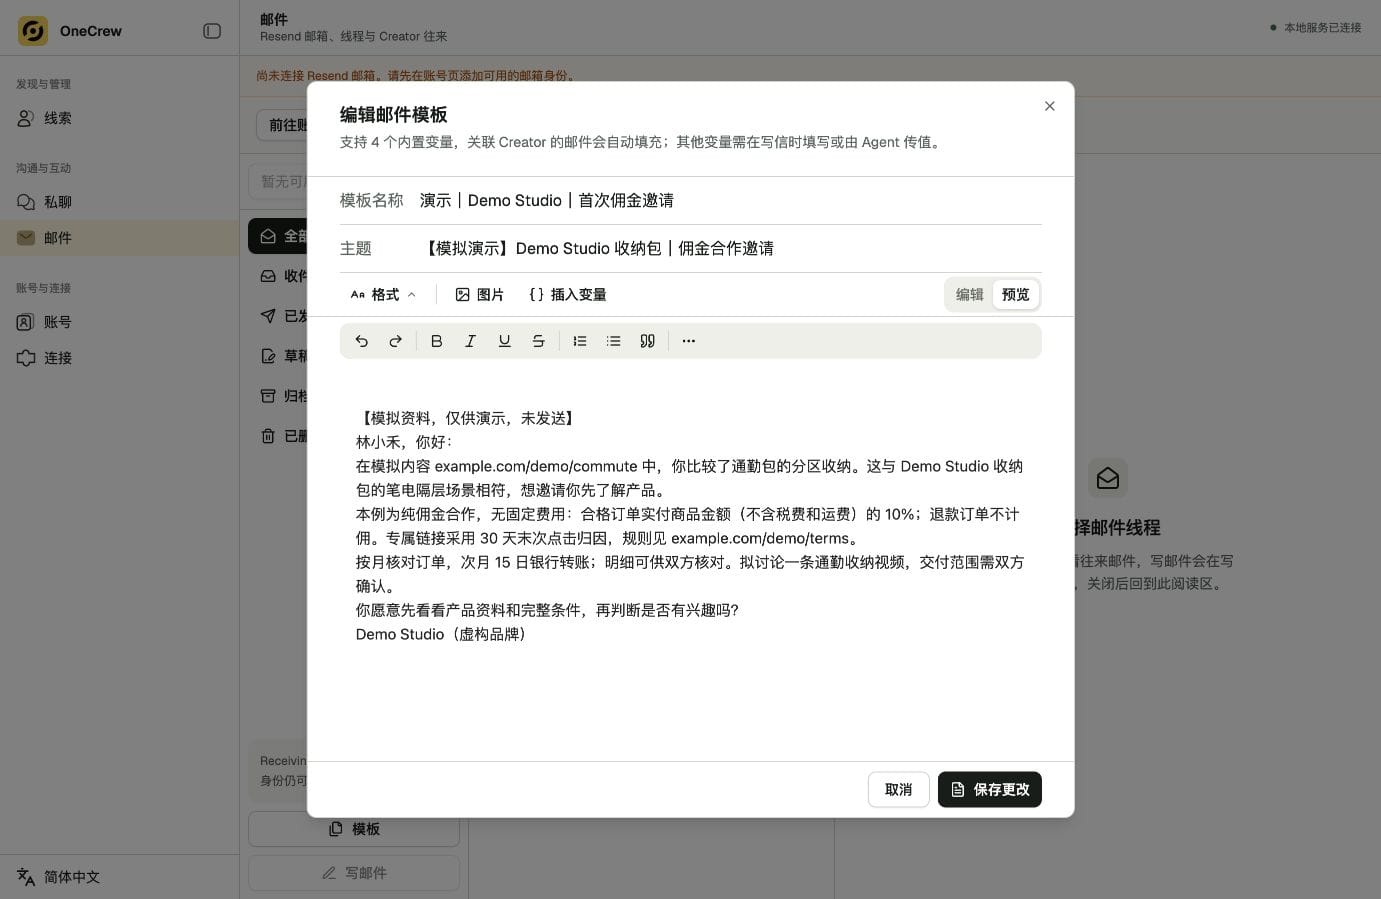Edit the 模板名称 template name field
This screenshot has height=899, width=1381.
pyautogui.click(x=730, y=200)
